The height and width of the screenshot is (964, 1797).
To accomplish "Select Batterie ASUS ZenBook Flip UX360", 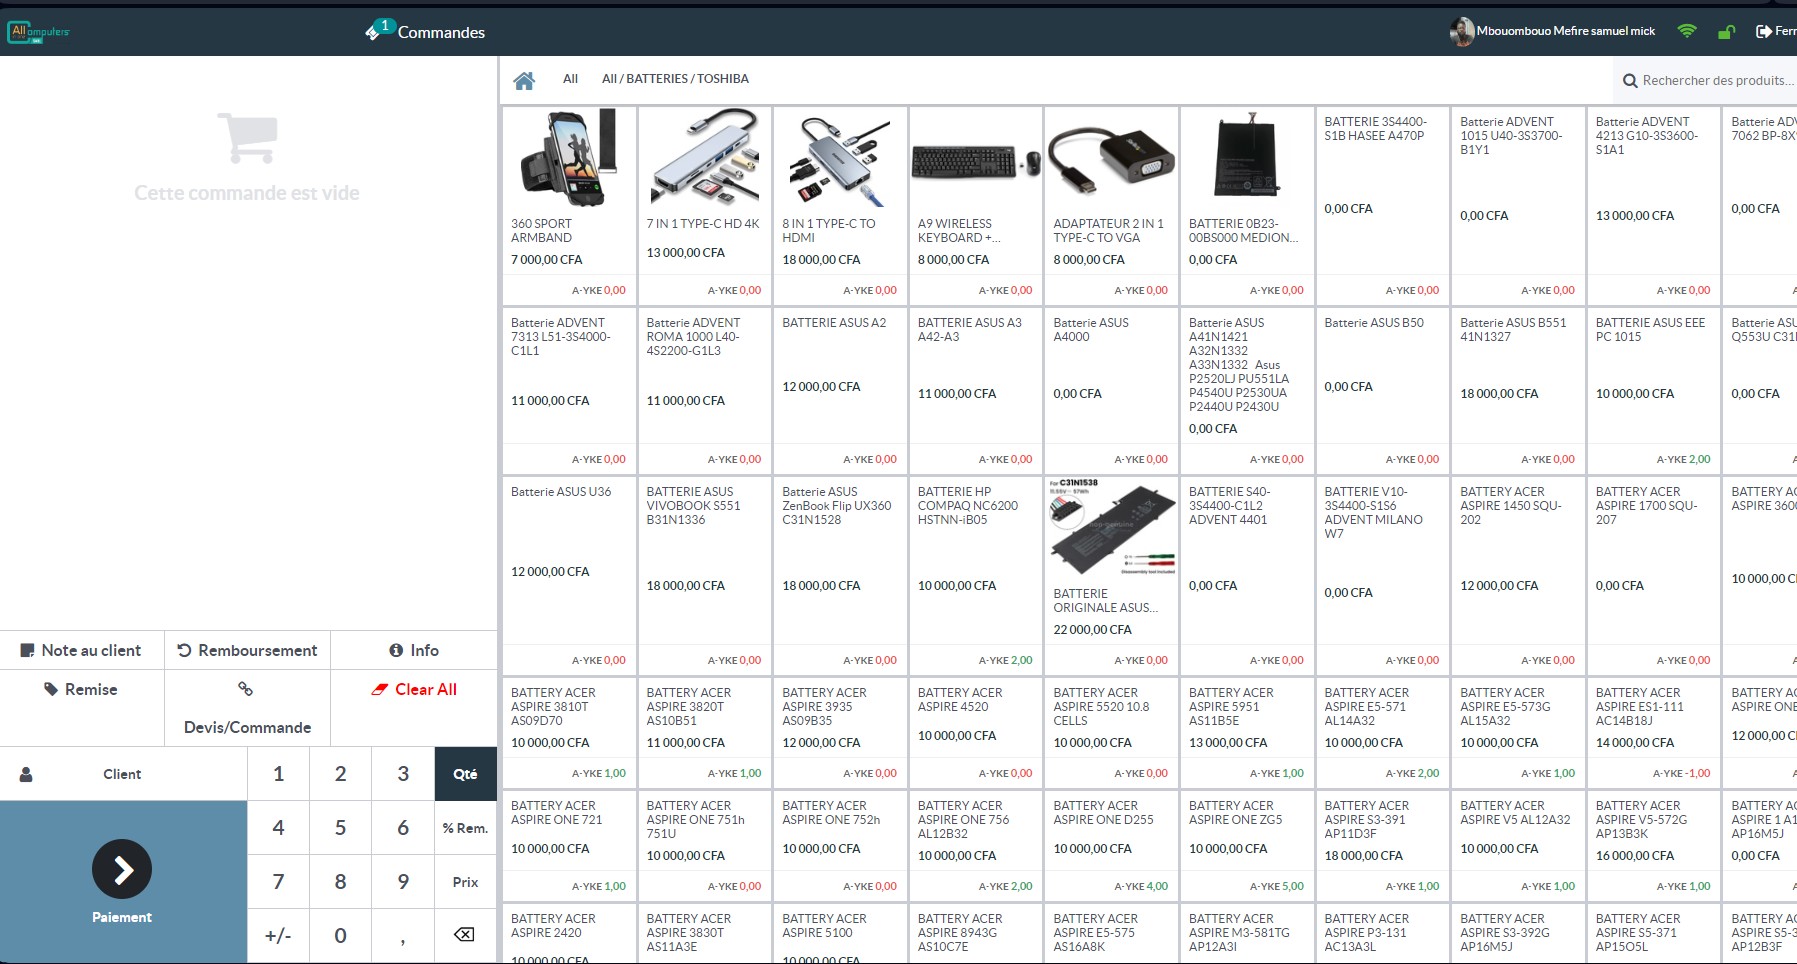I will point(840,575).
